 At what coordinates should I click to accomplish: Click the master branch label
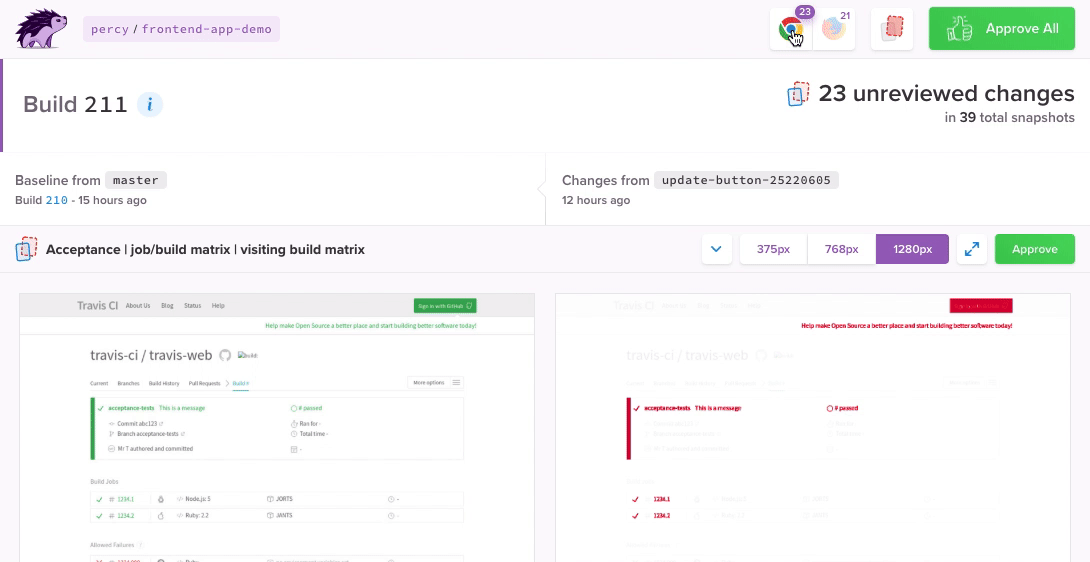click(x=136, y=180)
